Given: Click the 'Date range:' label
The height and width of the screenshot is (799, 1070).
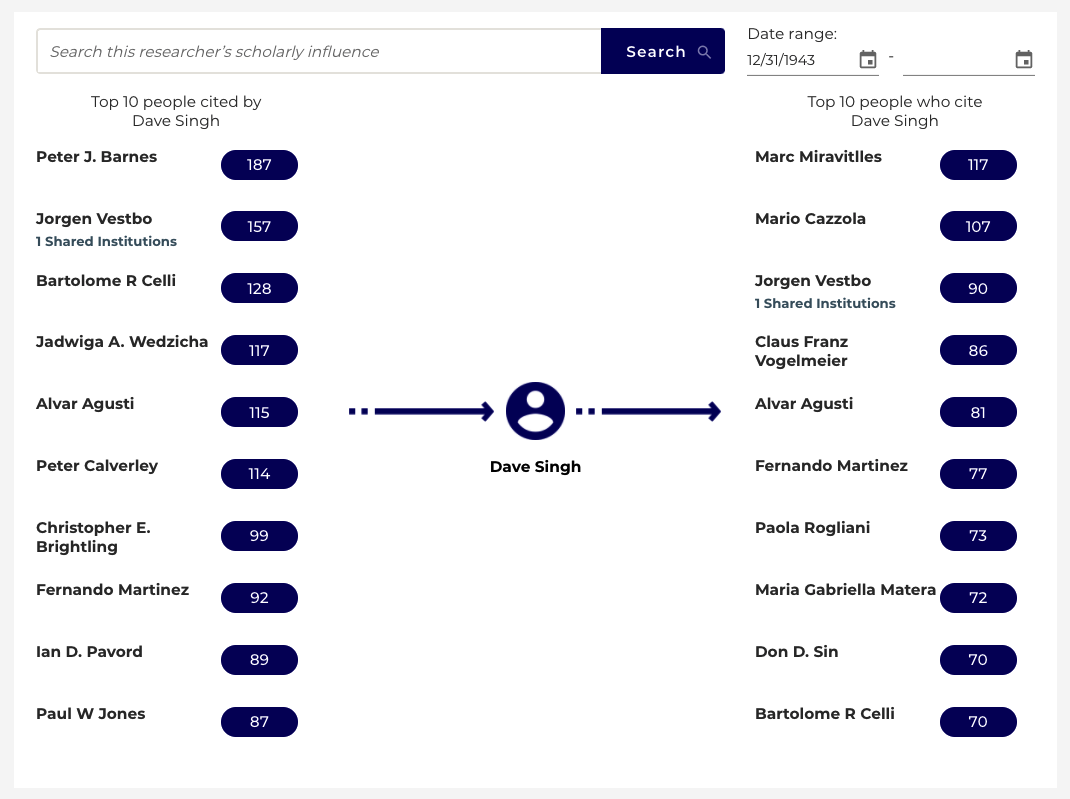Looking at the screenshot, I should click(x=792, y=34).
